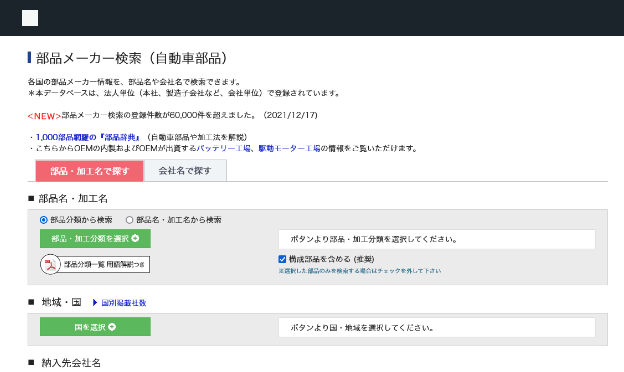Screen dimensions: 624x372
Task: Click the red <NEW> label
Action: click(x=44, y=116)
